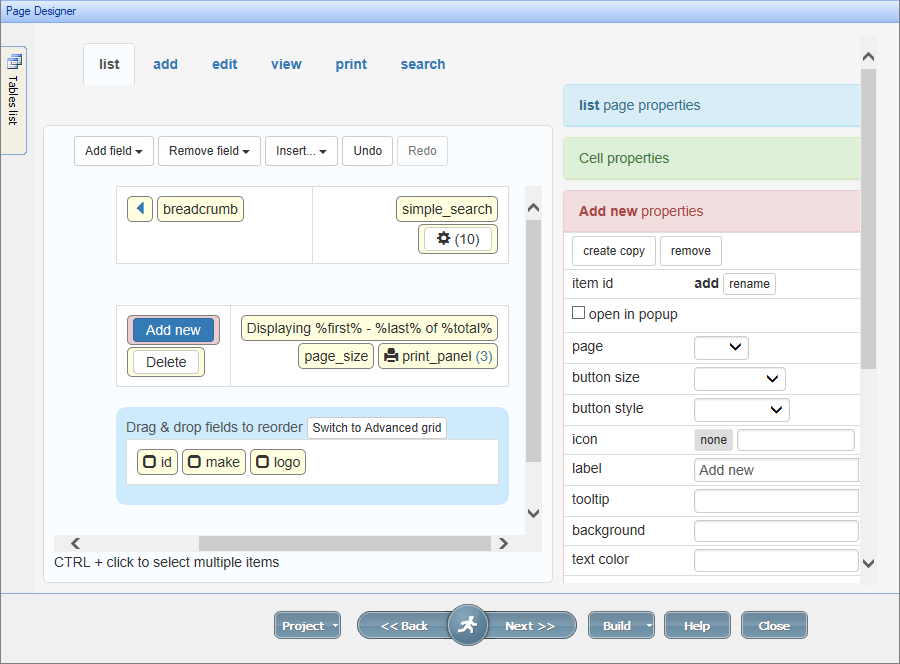Viewport: 900px width, 664px height.
Task: Select the logo field item
Action: 277,462
